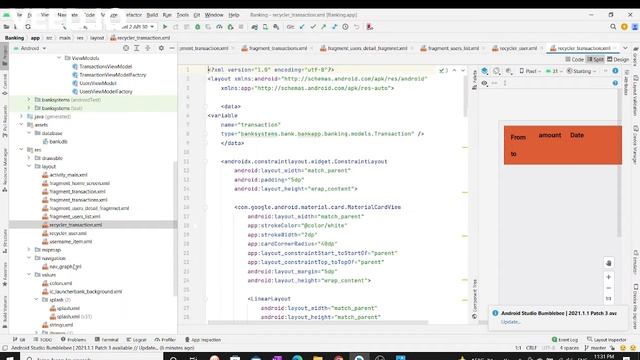Switch editor to Split view mode
This screenshot has height=360, width=640.
click(596, 60)
